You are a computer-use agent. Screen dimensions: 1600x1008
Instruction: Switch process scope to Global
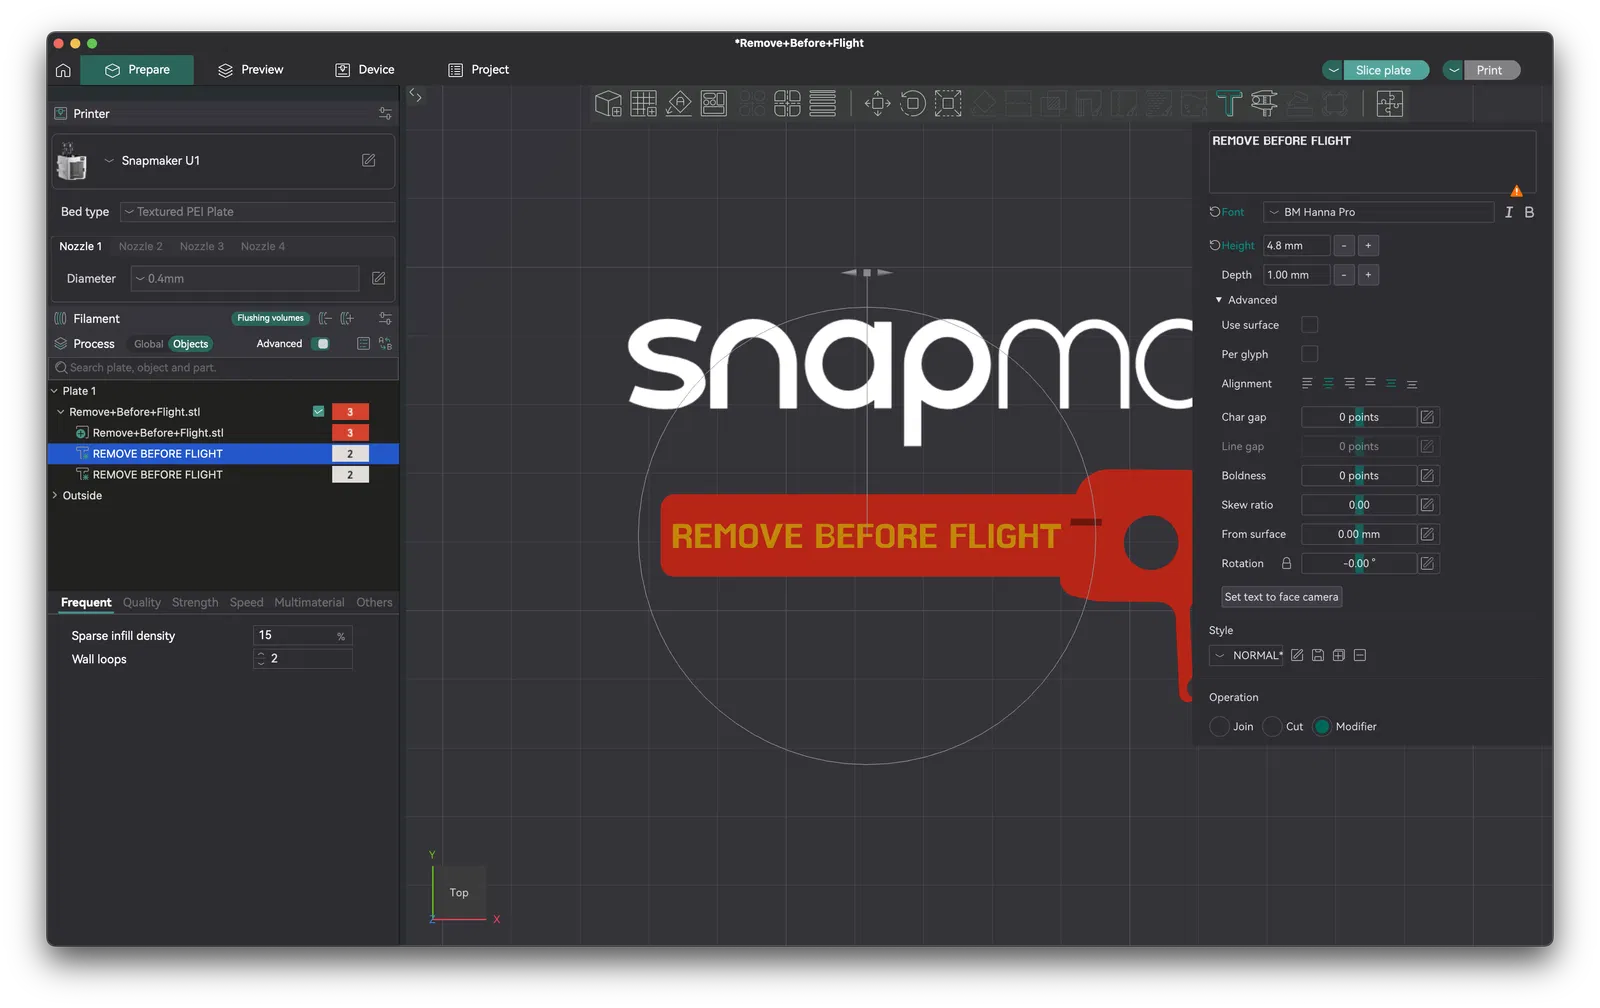point(148,344)
